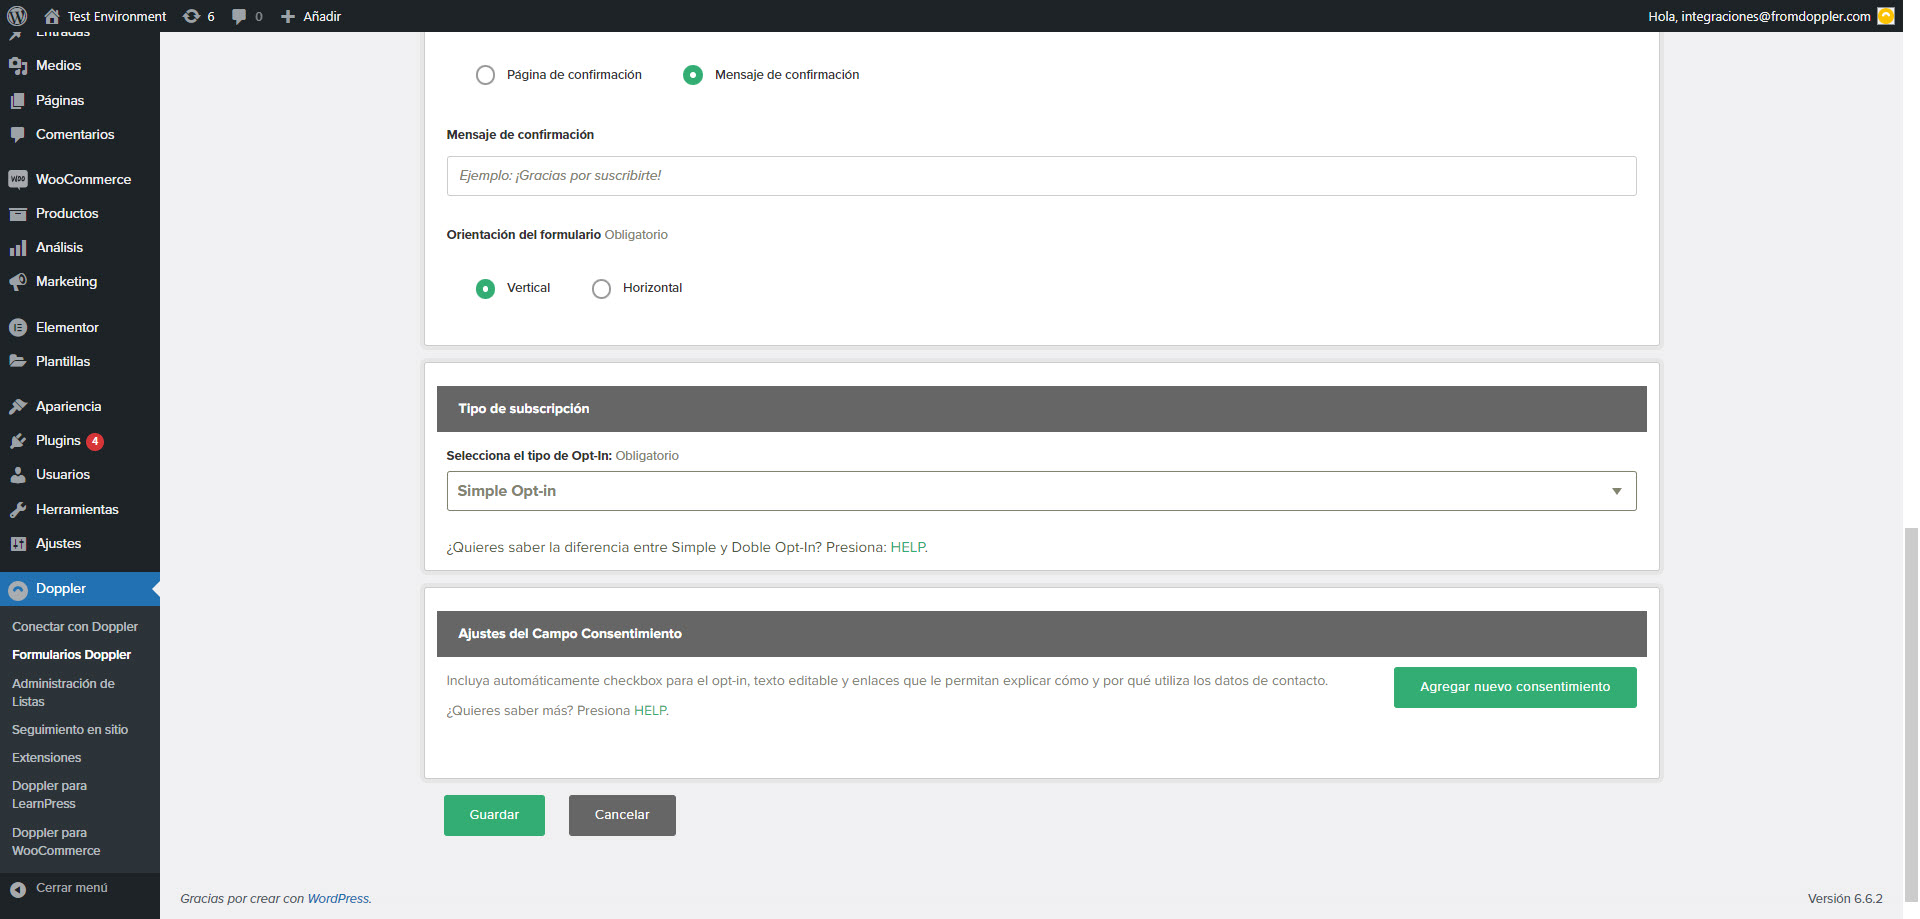Click the Páginas sidebar icon

[18, 100]
